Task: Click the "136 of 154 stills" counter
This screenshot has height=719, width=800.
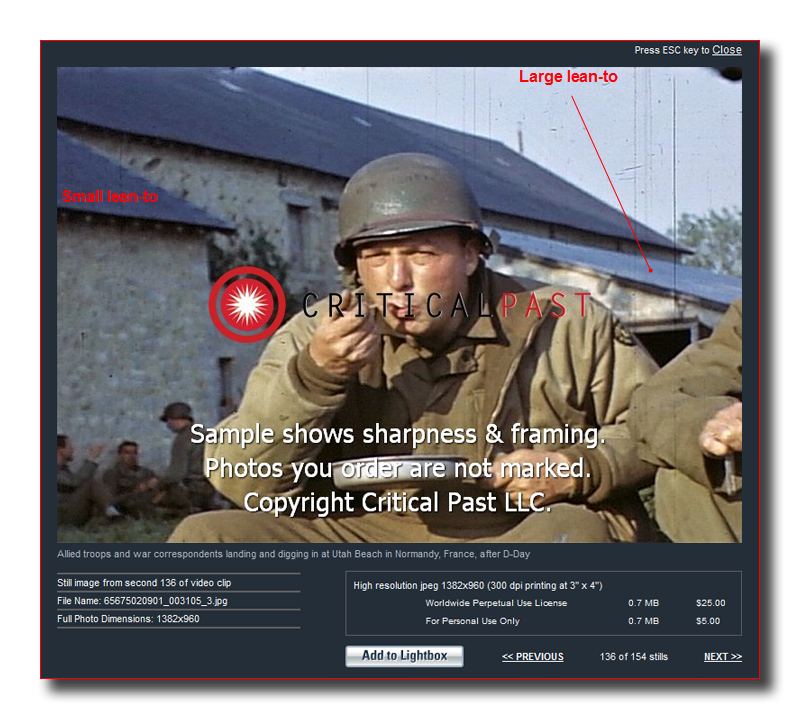Action: [x=633, y=657]
